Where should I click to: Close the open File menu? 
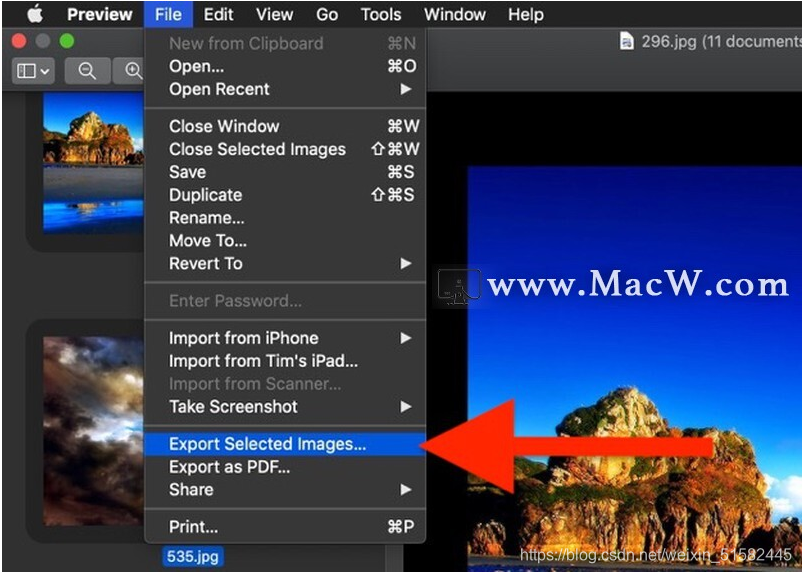click(168, 14)
